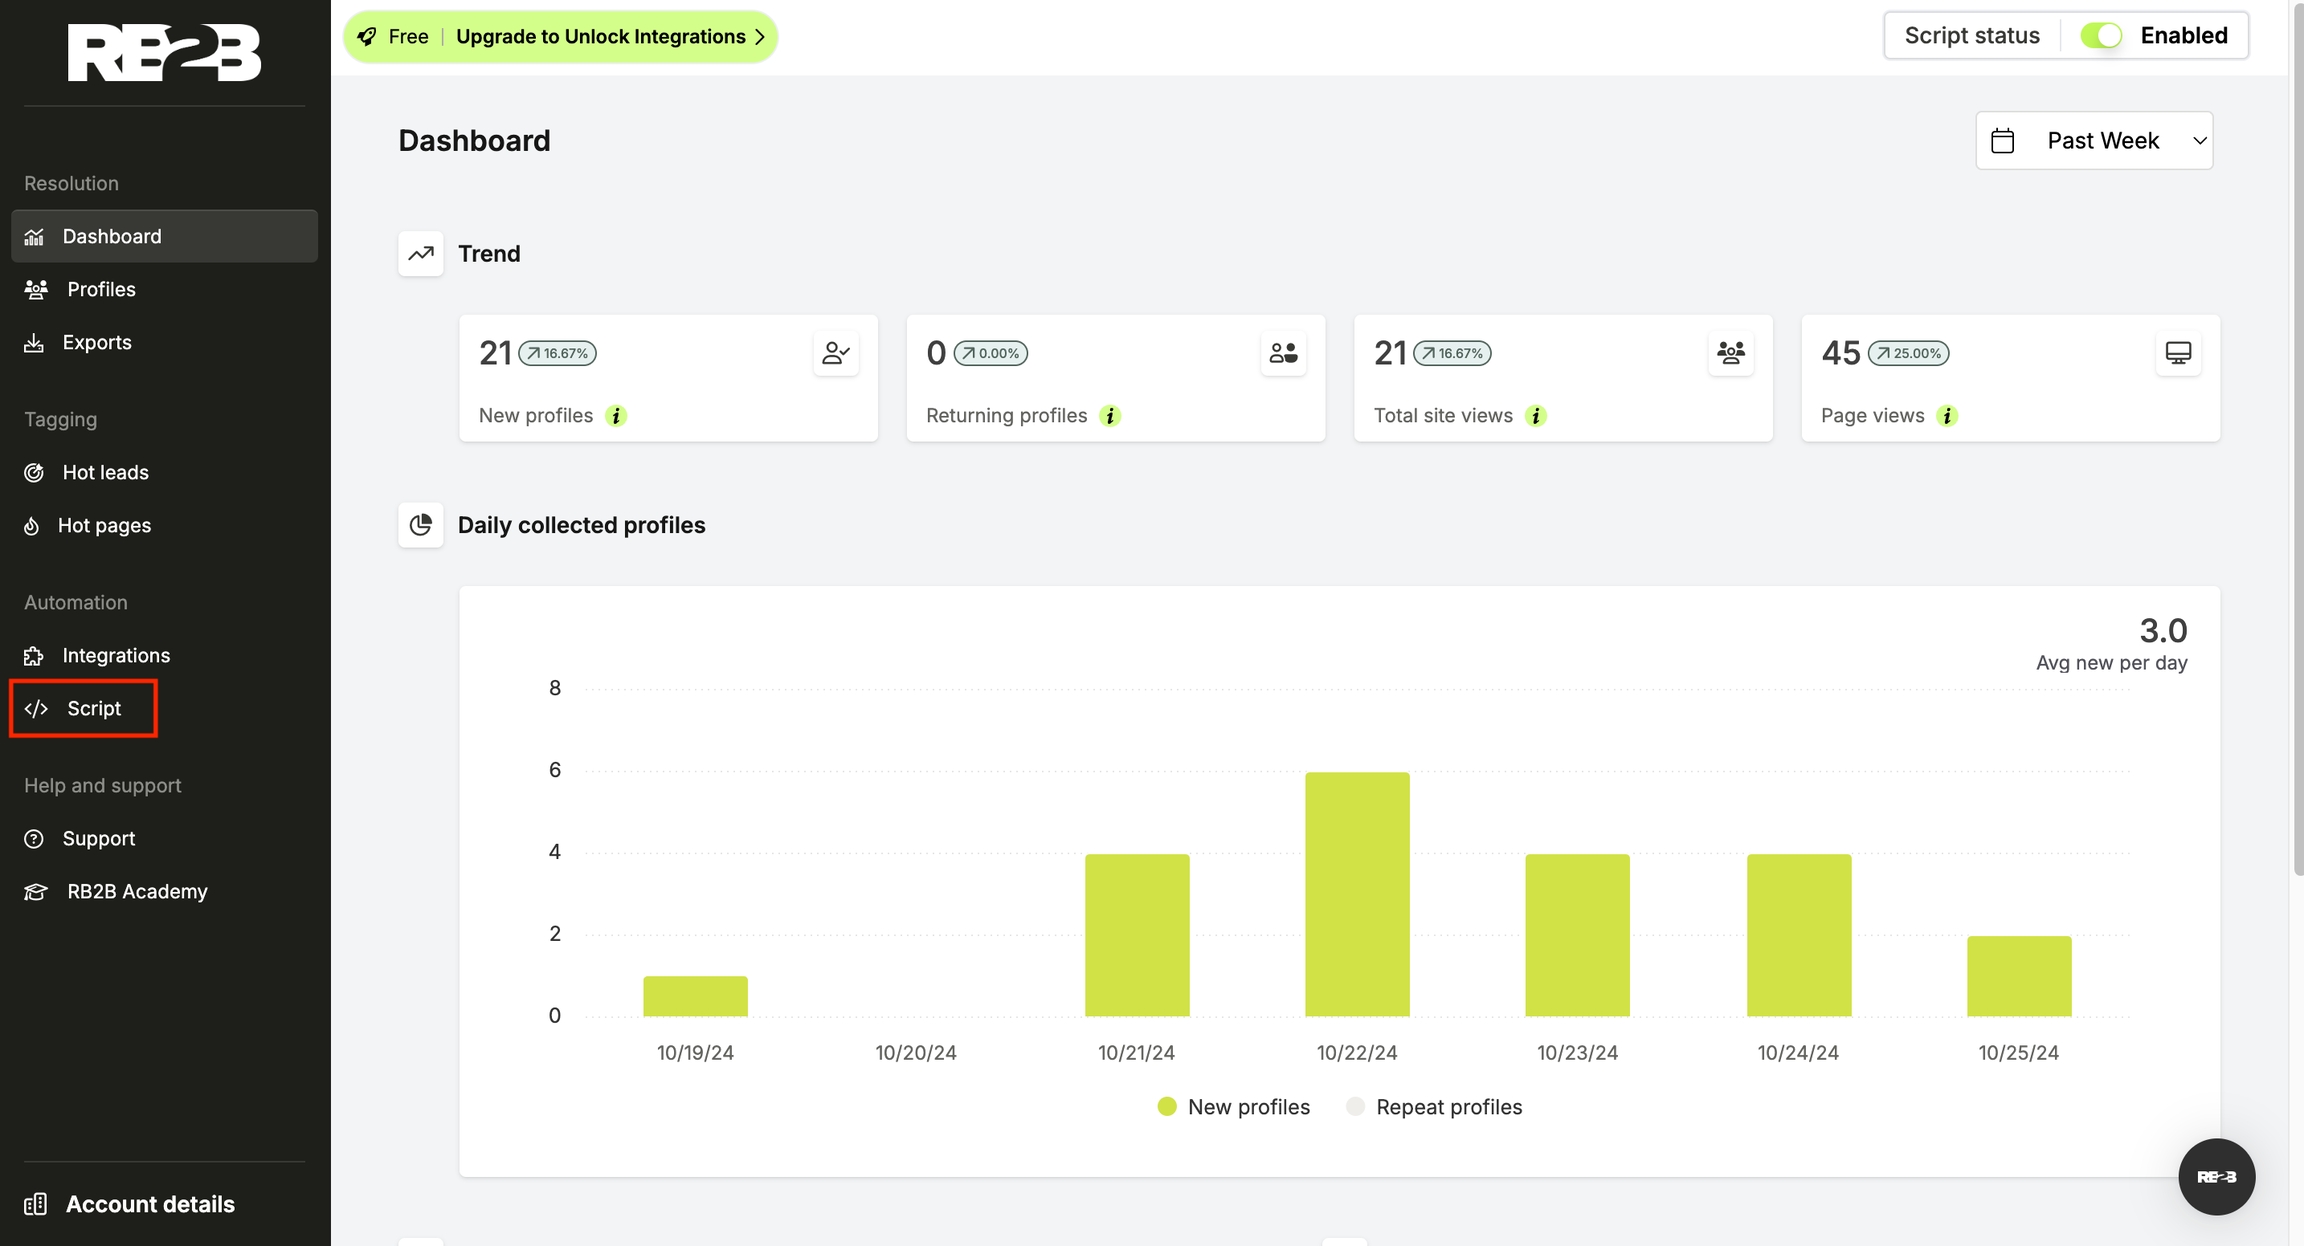Click the Returning profiles info icon
The width and height of the screenshot is (2304, 1246).
click(x=1110, y=416)
